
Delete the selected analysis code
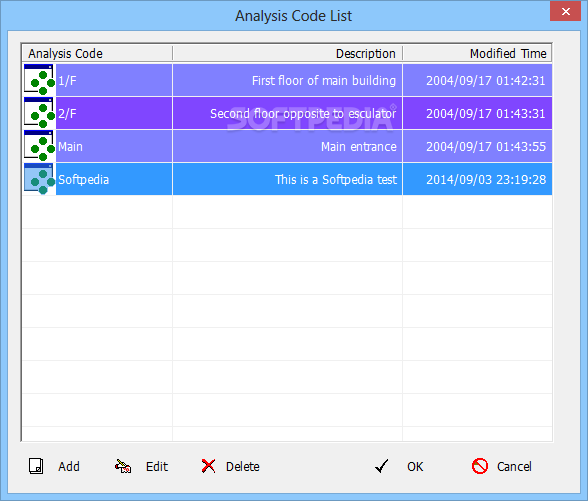tap(243, 466)
